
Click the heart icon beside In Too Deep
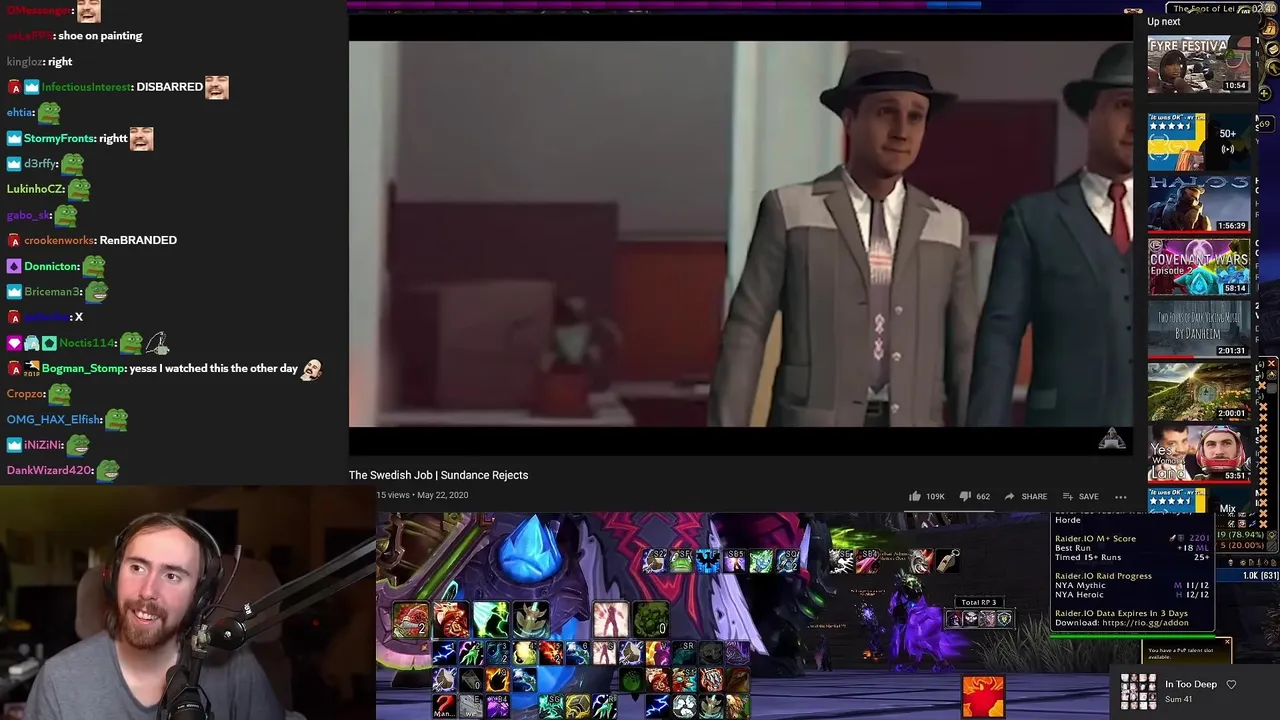pos(1231,685)
